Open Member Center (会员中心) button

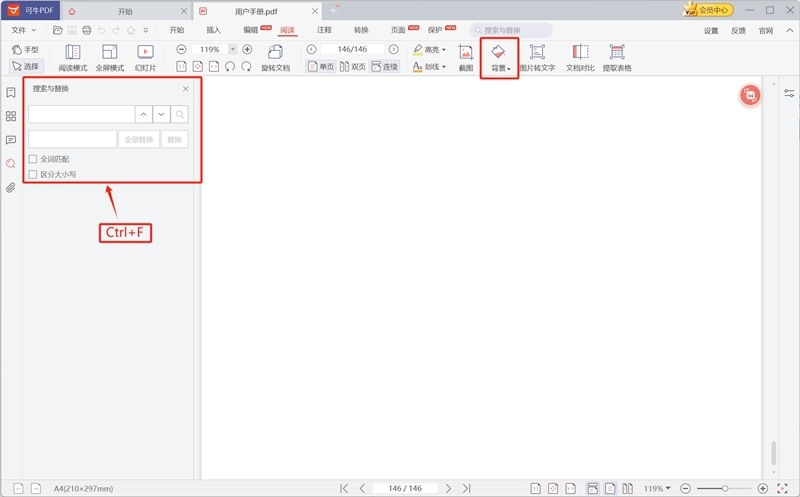click(x=709, y=10)
